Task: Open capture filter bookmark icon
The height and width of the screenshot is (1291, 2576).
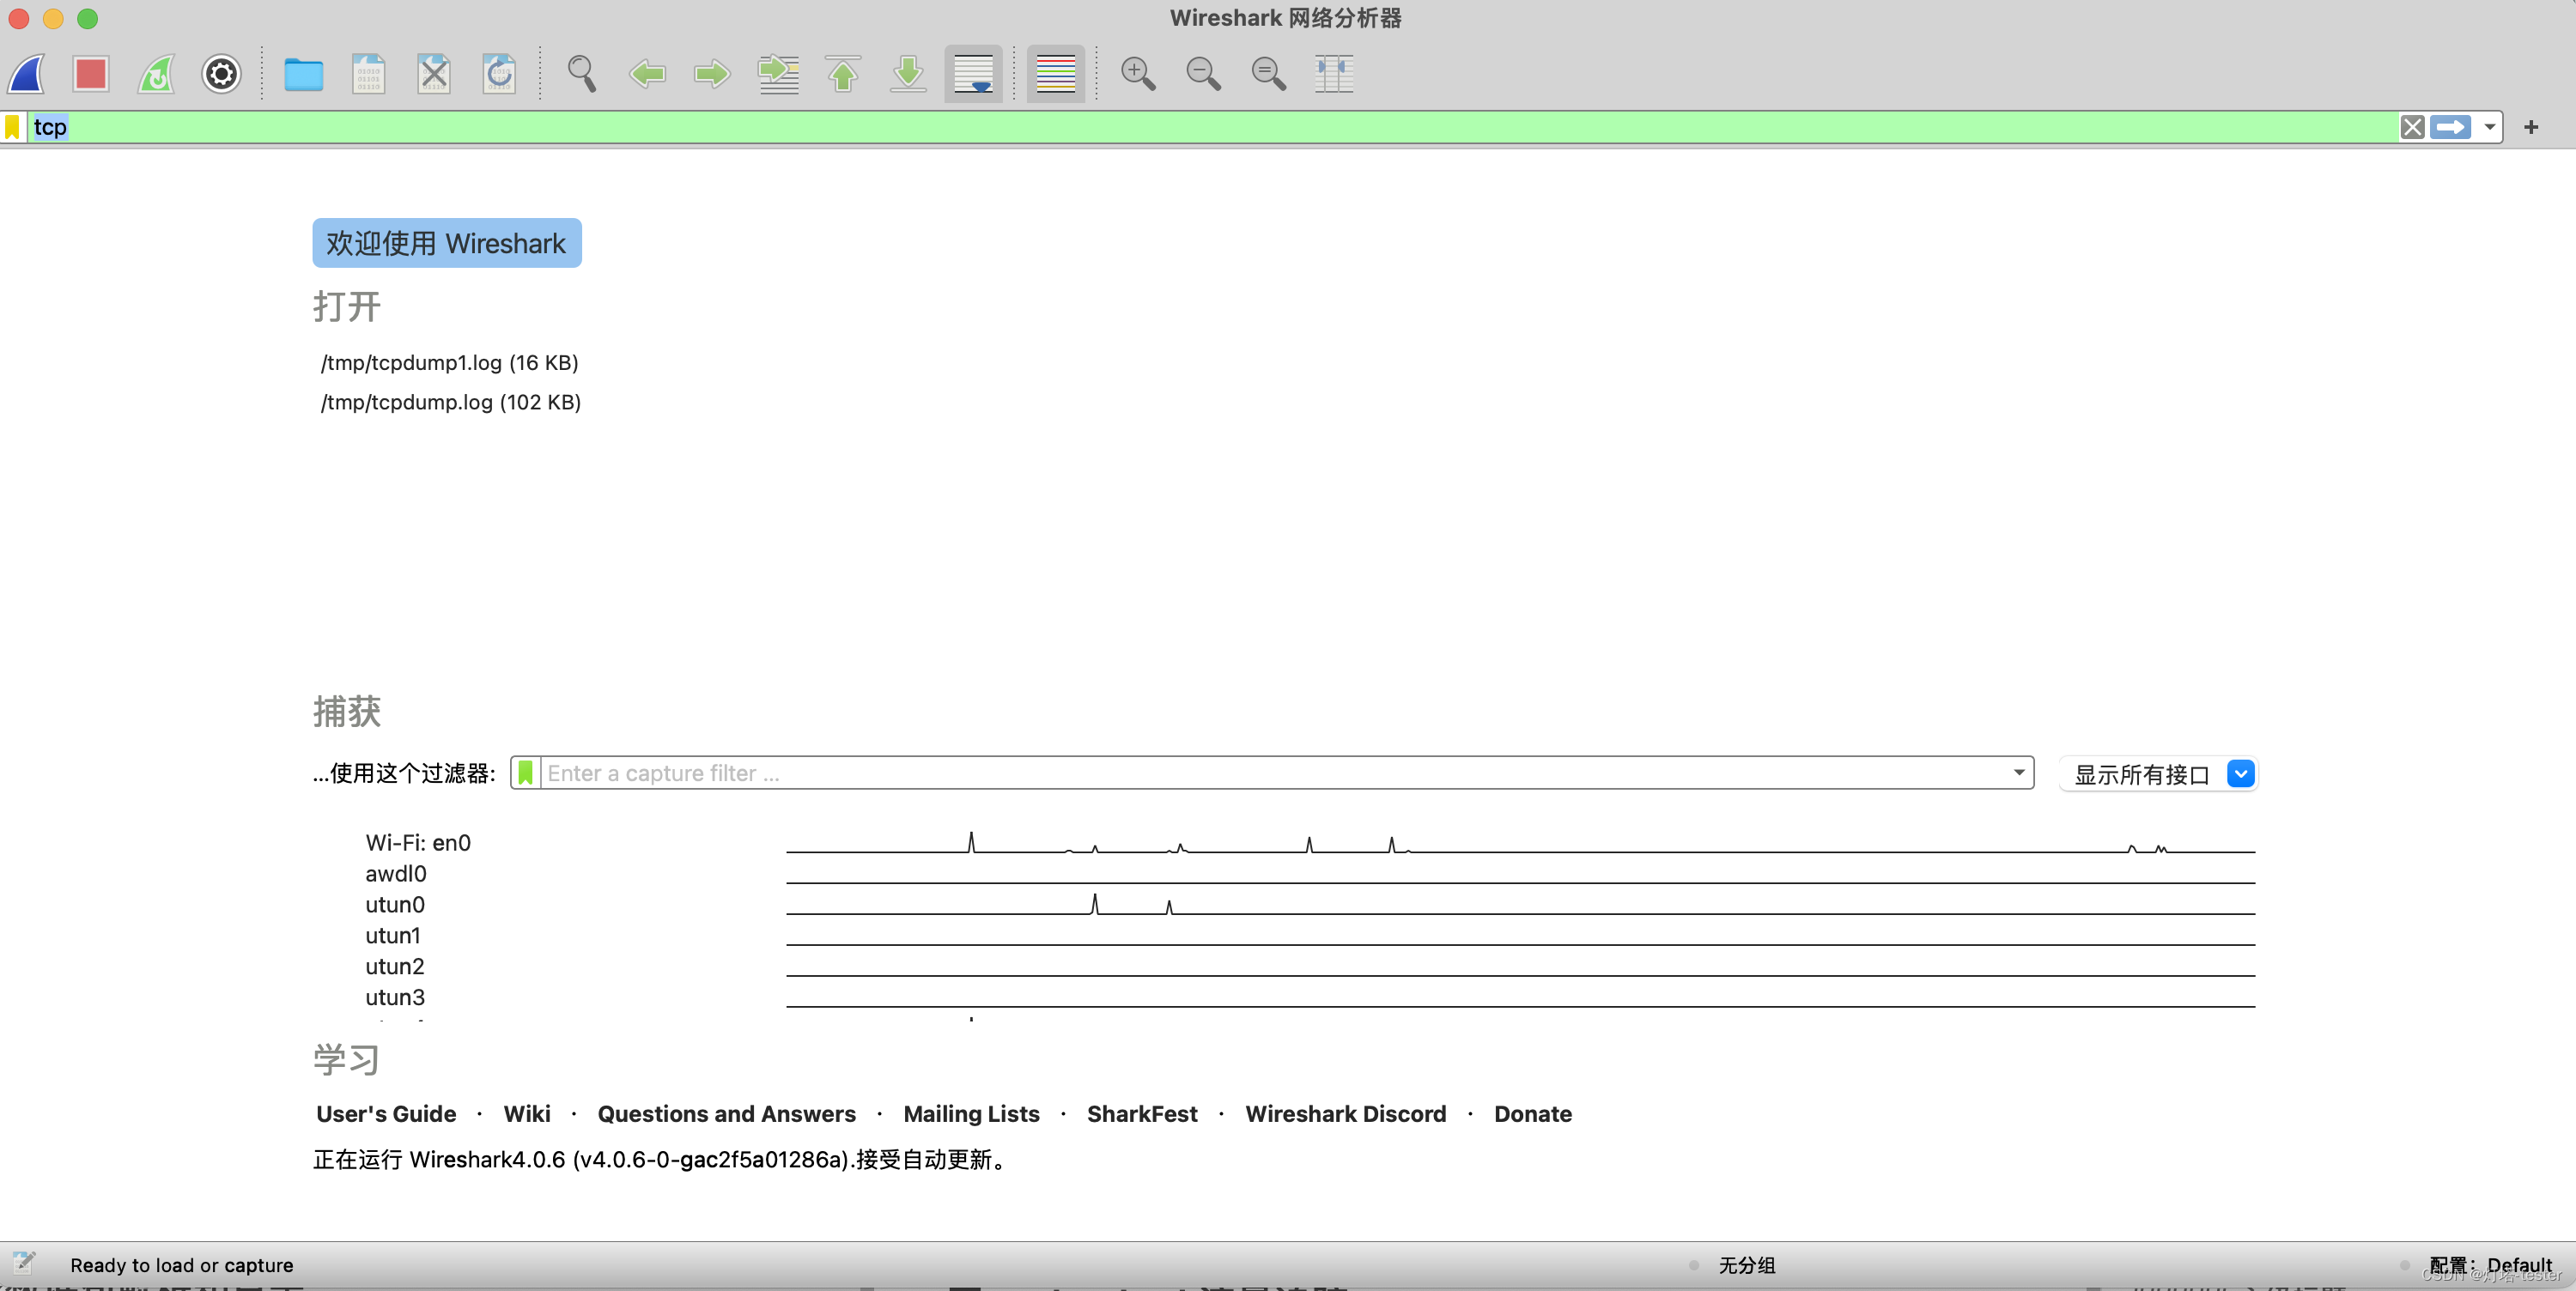Action: [x=525, y=773]
